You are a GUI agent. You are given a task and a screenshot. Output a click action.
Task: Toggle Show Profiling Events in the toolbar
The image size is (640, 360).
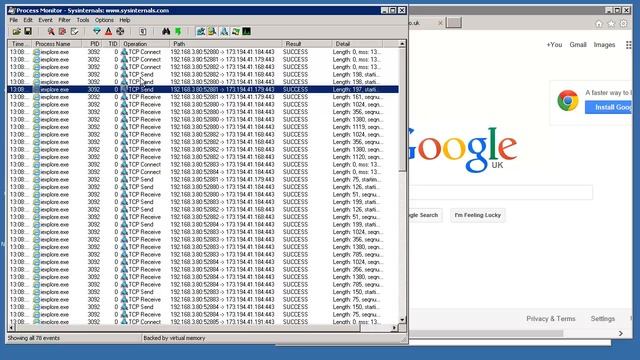(247, 31)
